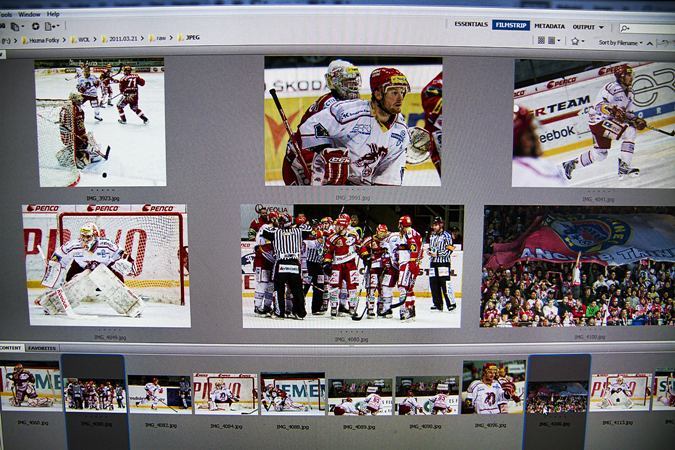This screenshot has height=450, width=675.
Task: Expand chevron after the 2011.03.21 breadcrumb
Action: pos(142,38)
